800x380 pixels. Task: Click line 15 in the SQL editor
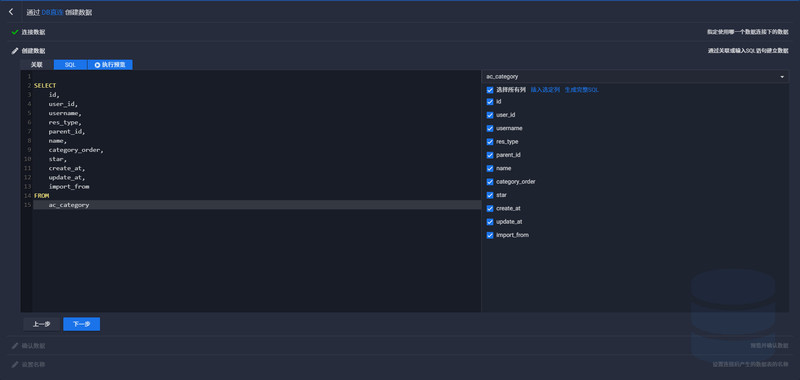click(257, 205)
